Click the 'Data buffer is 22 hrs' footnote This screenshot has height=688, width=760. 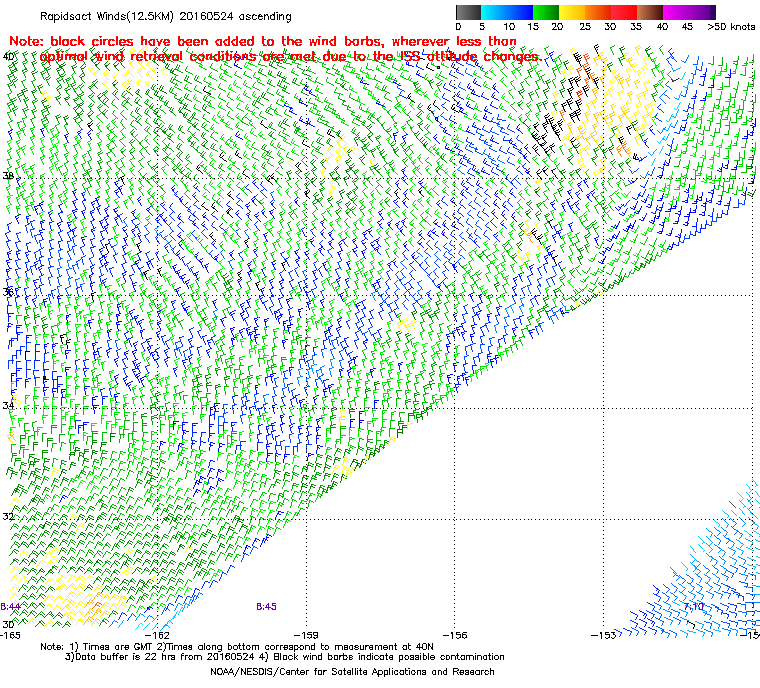[x=285, y=657]
